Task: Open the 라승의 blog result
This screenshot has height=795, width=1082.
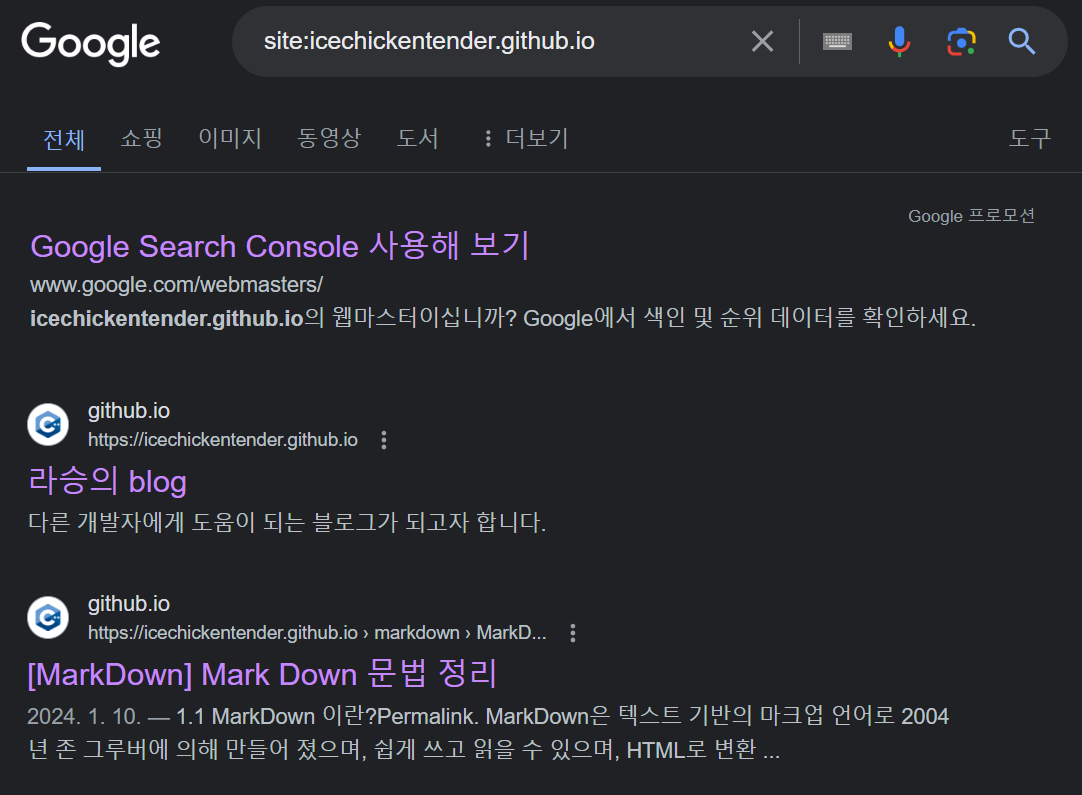Action: (x=108, y=481)
